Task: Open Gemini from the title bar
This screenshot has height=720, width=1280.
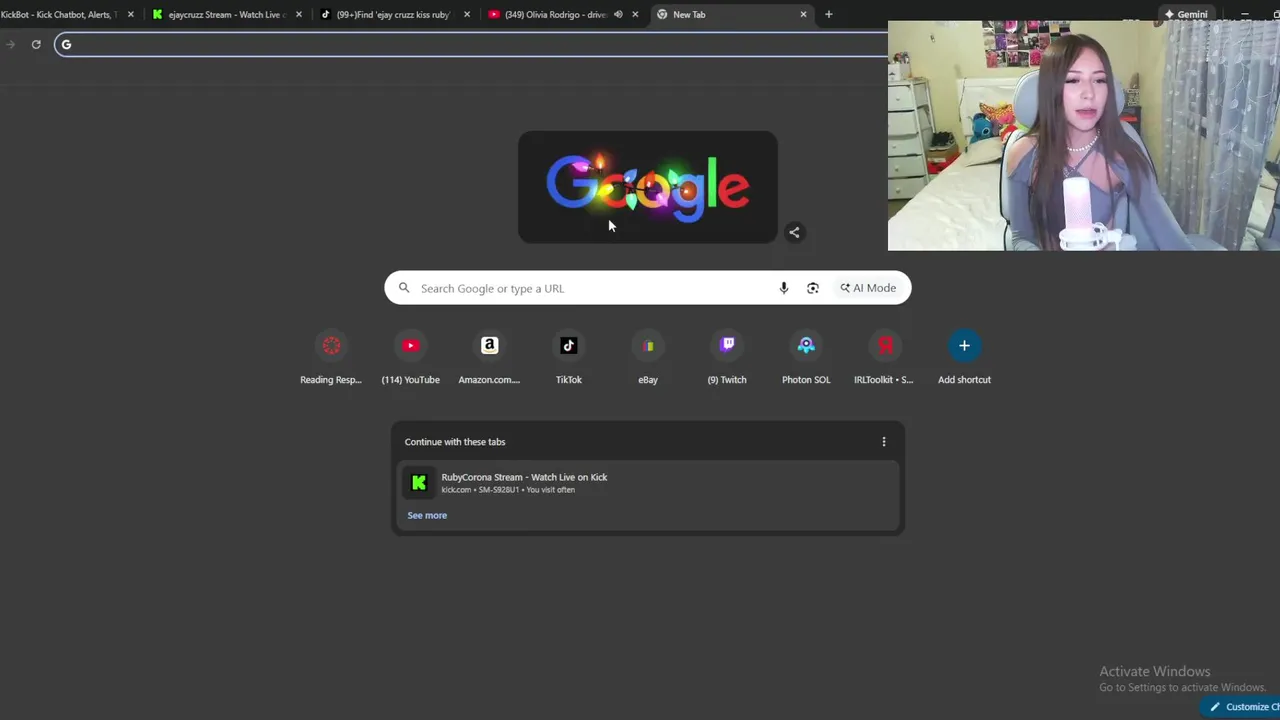Action: 1186,14
